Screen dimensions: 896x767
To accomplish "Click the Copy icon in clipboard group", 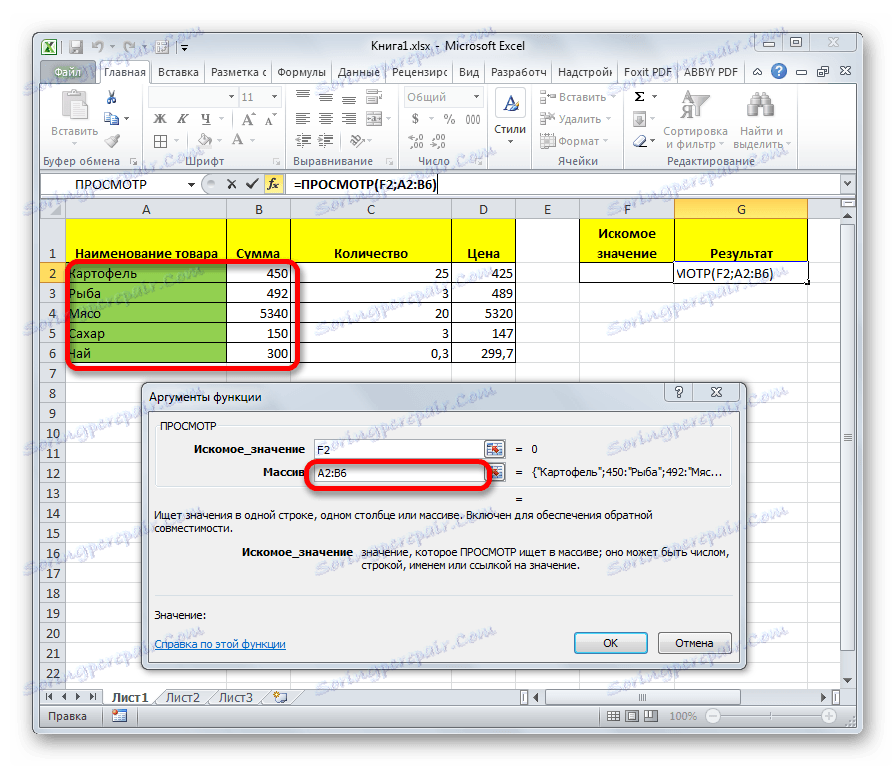I will coord(111,119).
